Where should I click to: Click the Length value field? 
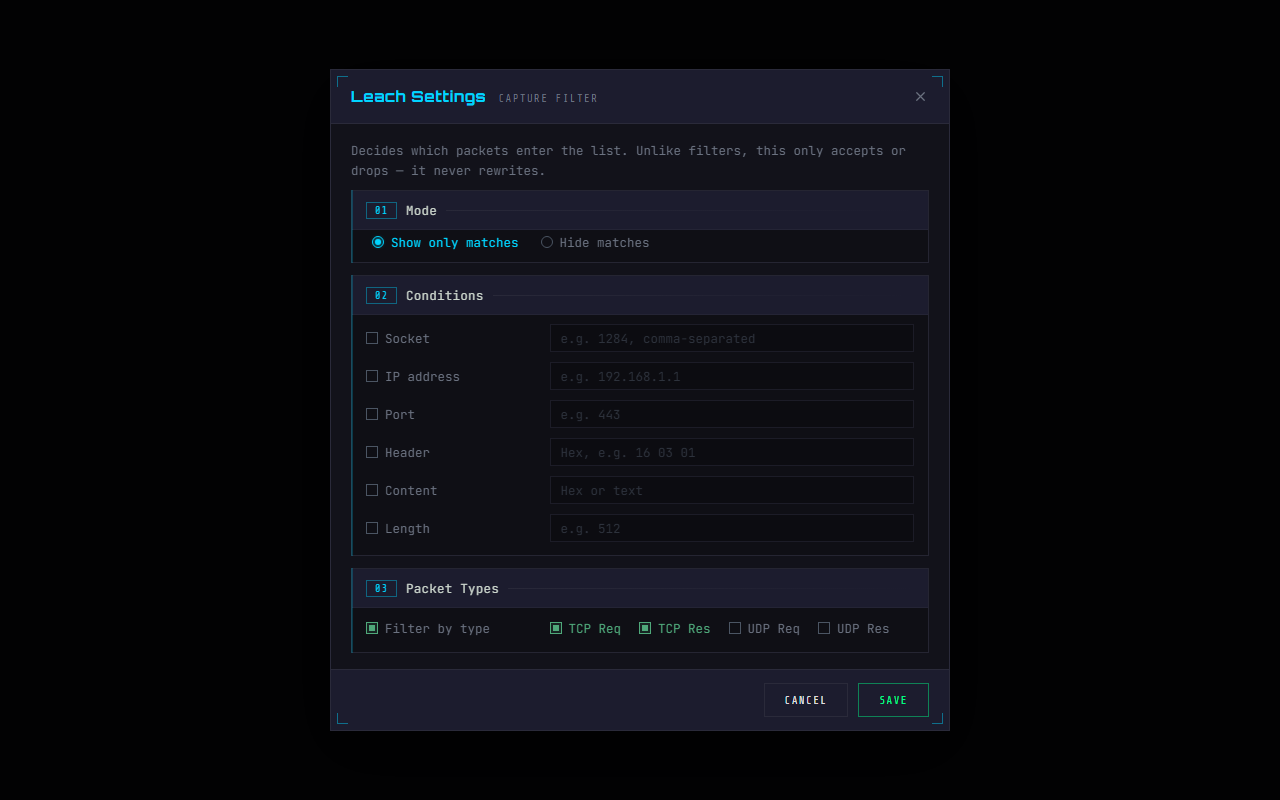click(x=732, y=528)
